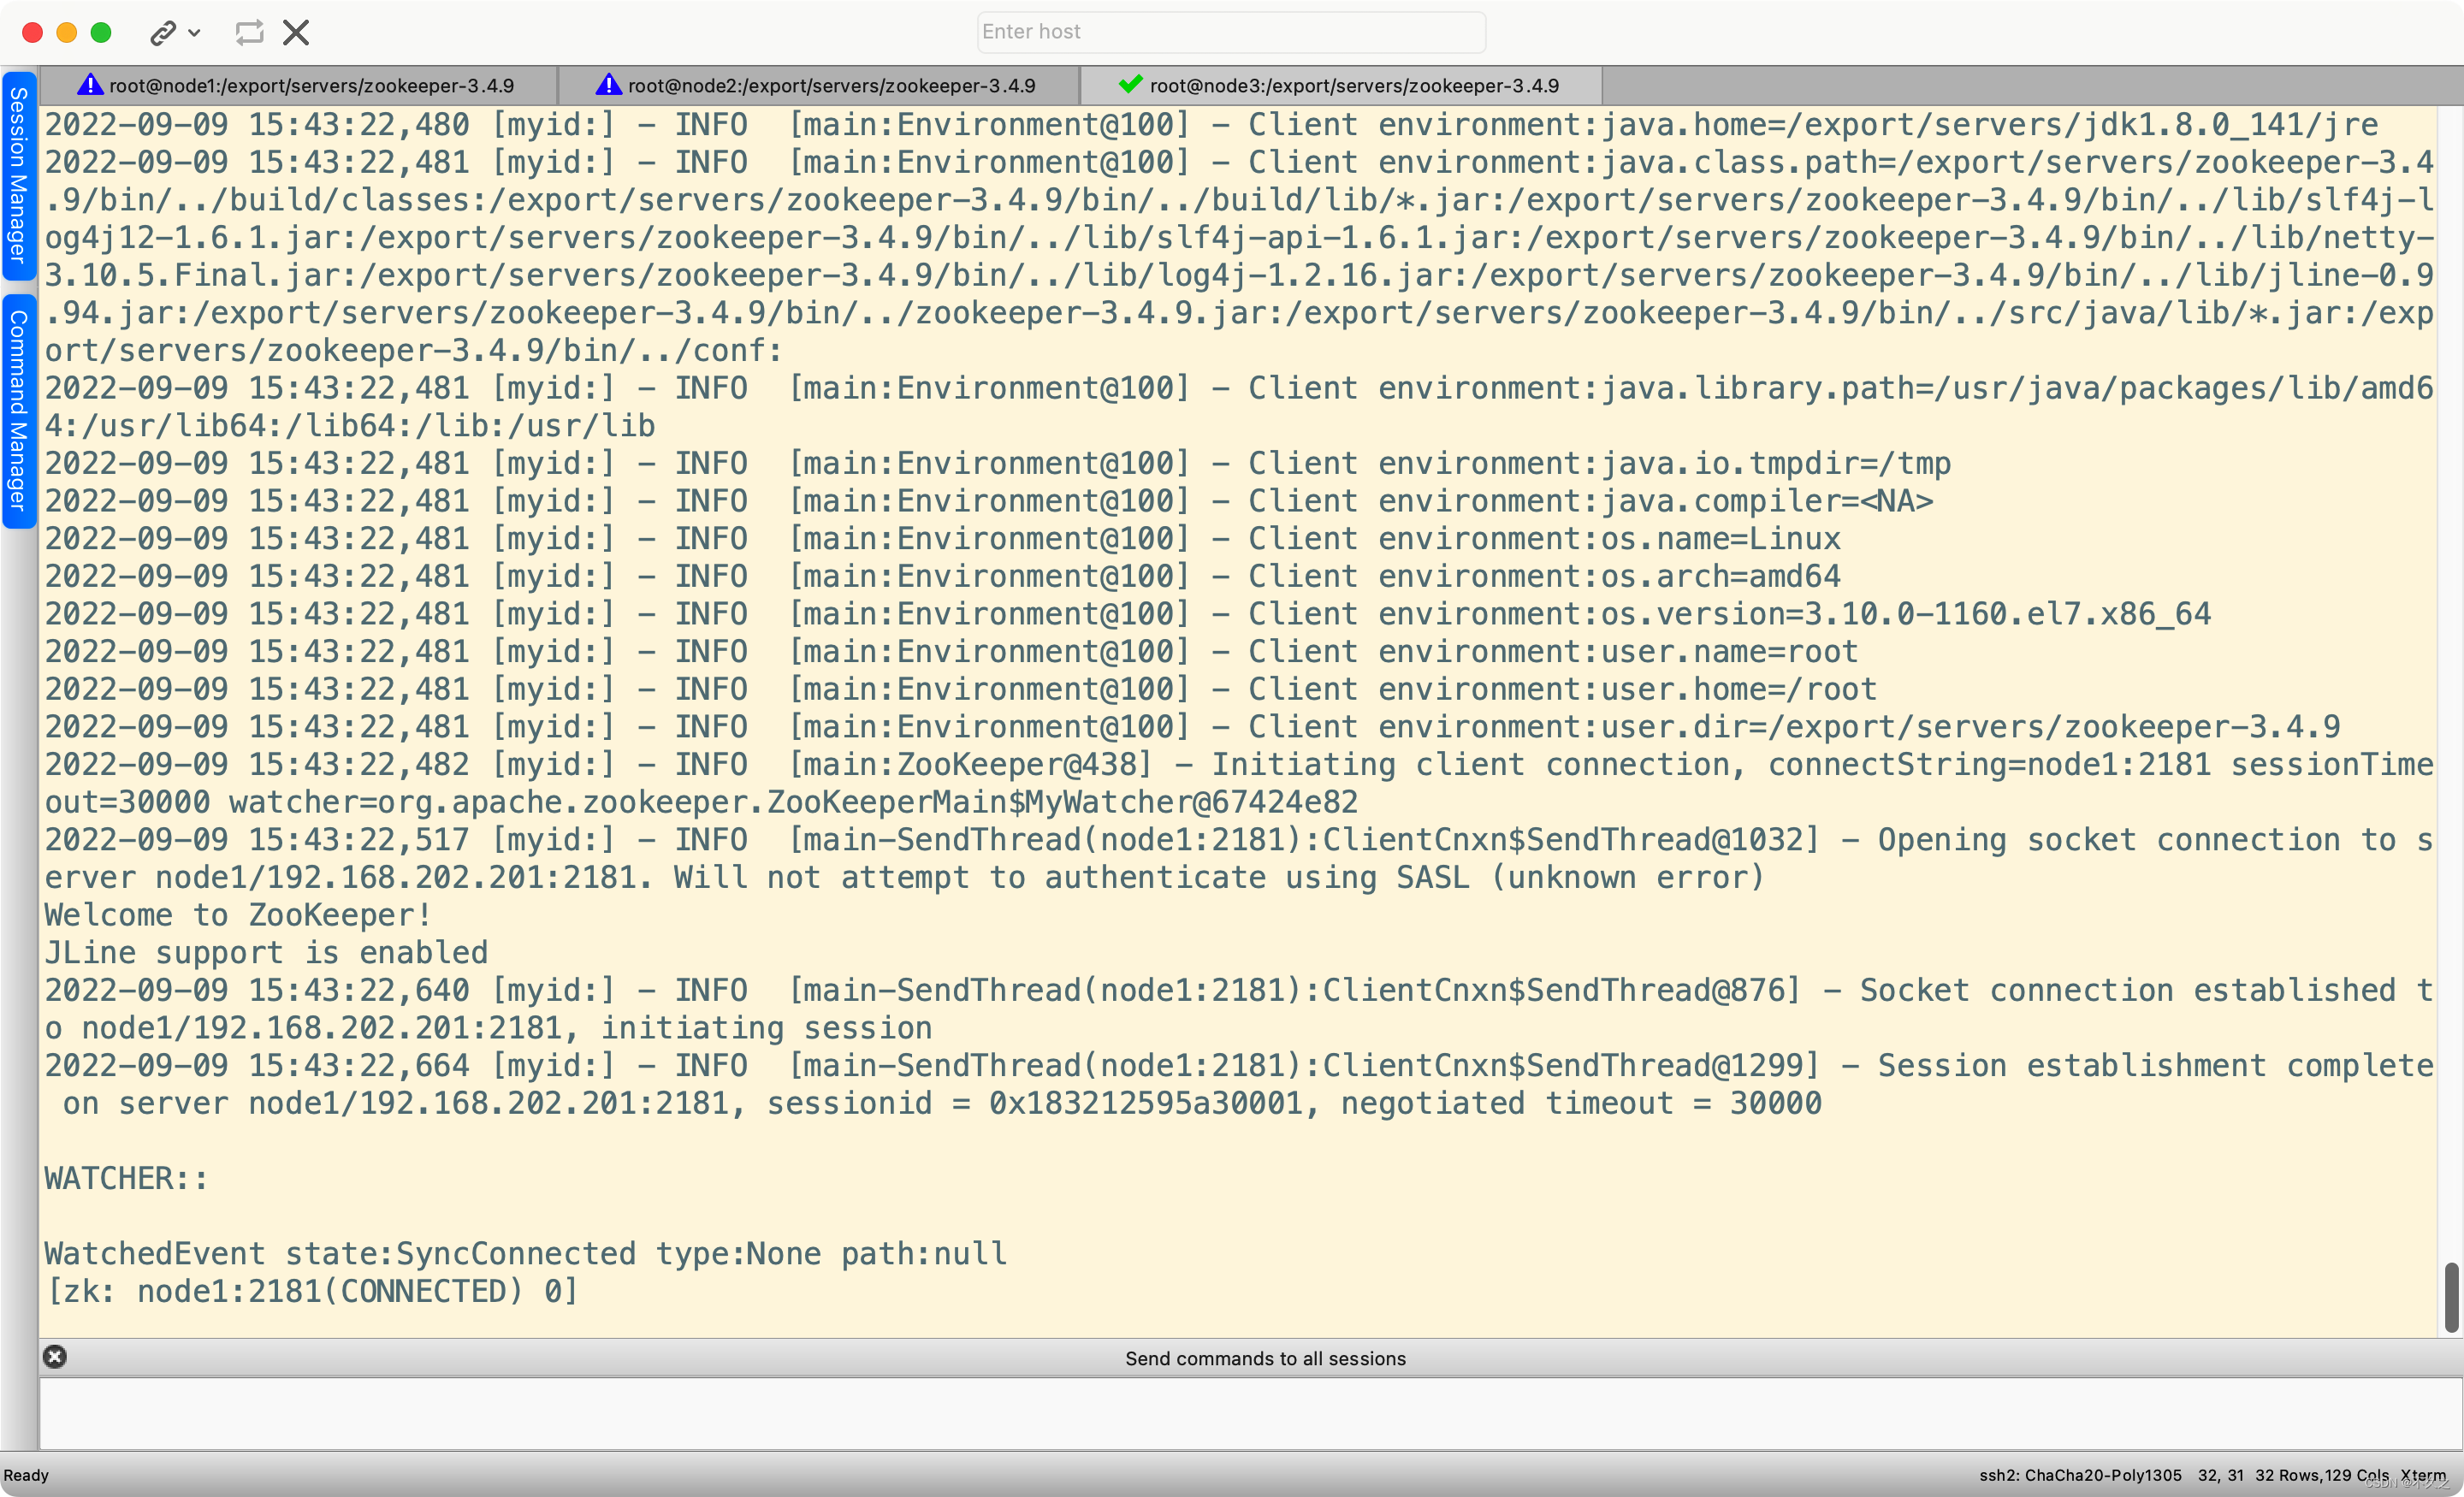Close the Send commands bar
The width and height of the screenshot is (2464, 1497).
coord(55,1357)
